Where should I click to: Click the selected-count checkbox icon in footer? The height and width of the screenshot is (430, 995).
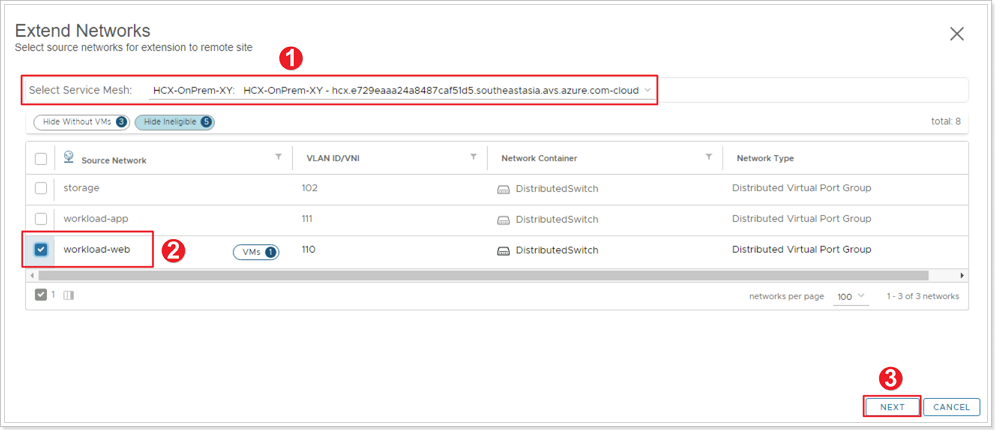coord(41,295)
